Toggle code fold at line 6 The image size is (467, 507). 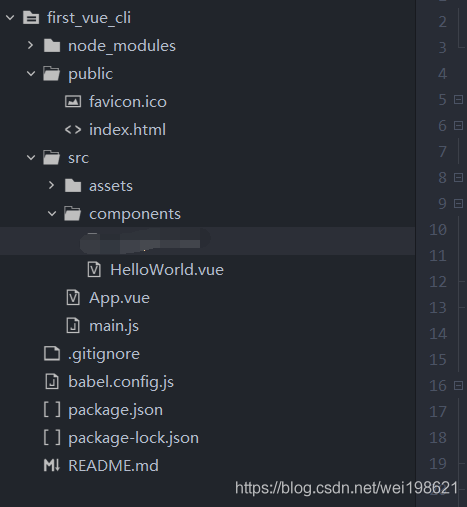(459, 125)
